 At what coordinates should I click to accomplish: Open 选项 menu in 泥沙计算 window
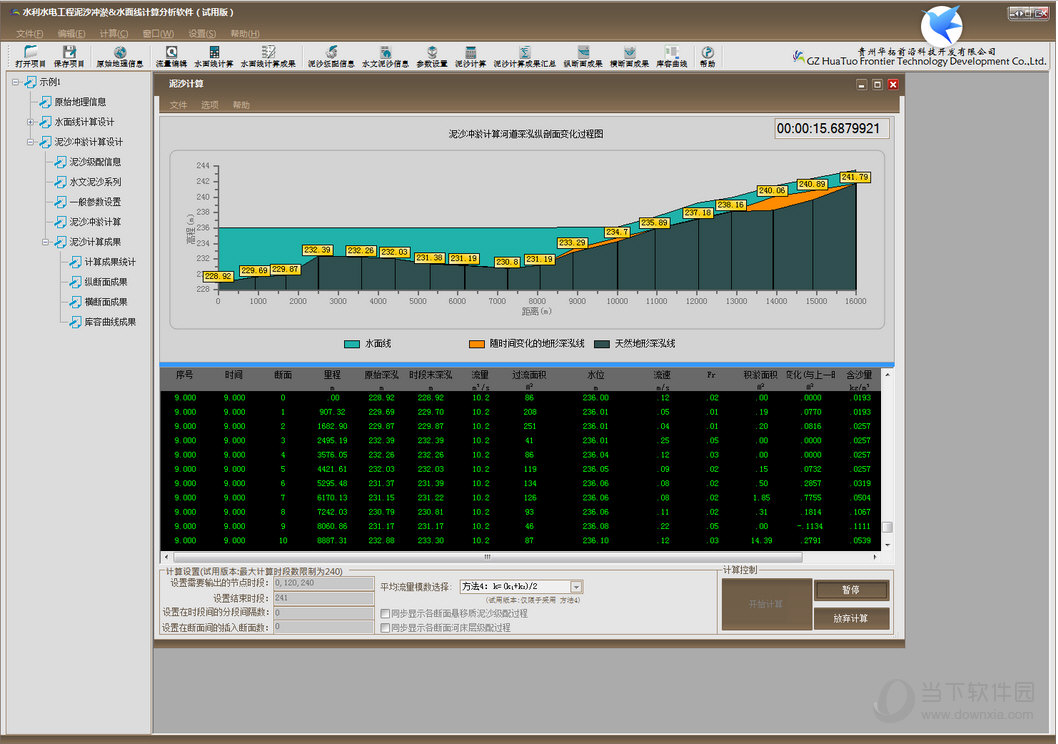click(x=210, y=105)
